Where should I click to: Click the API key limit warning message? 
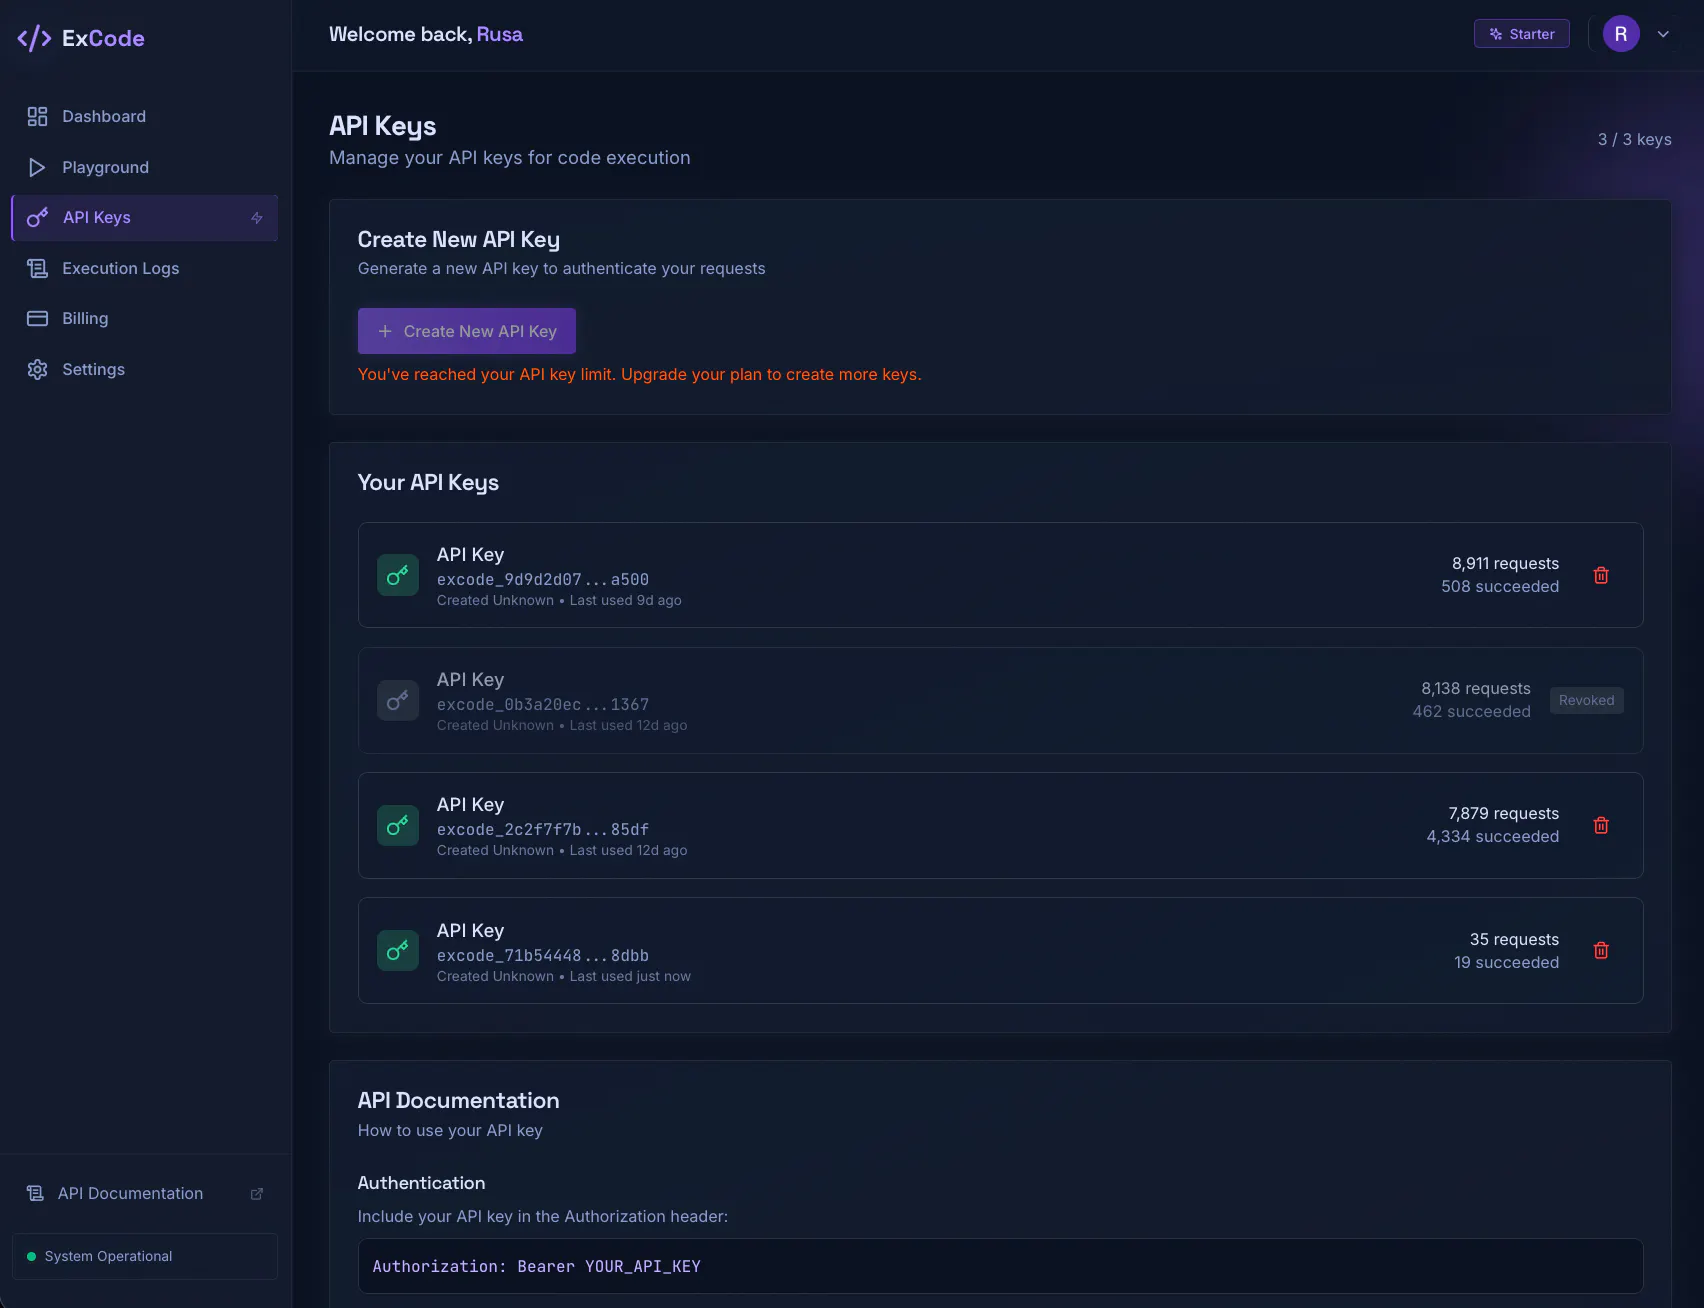pyautogui.click(x=639, y=374)
